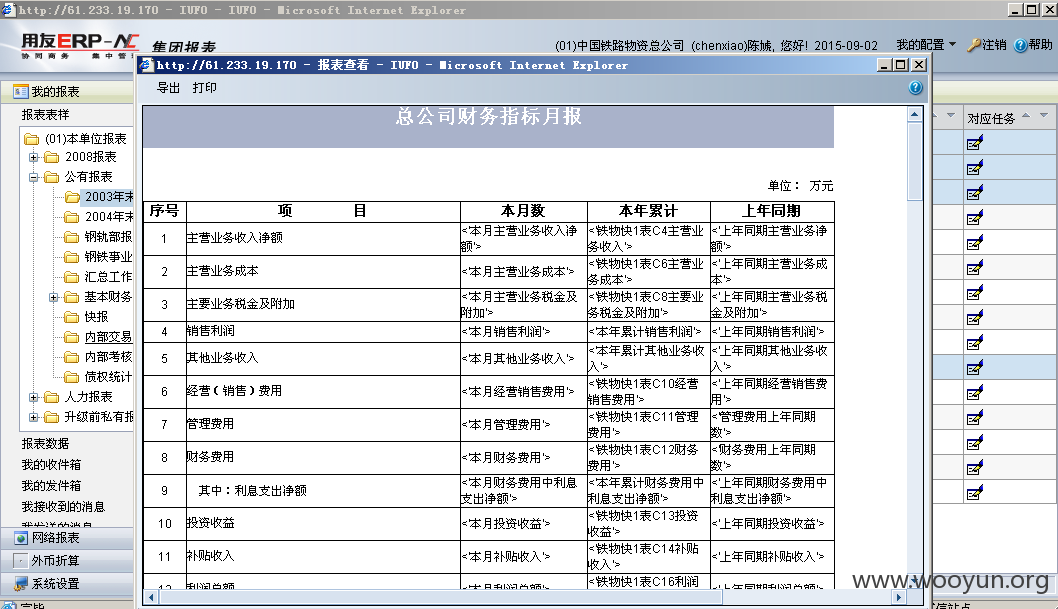
Task: Click the folder icon of 快报
Action: [x=72, y=317]
